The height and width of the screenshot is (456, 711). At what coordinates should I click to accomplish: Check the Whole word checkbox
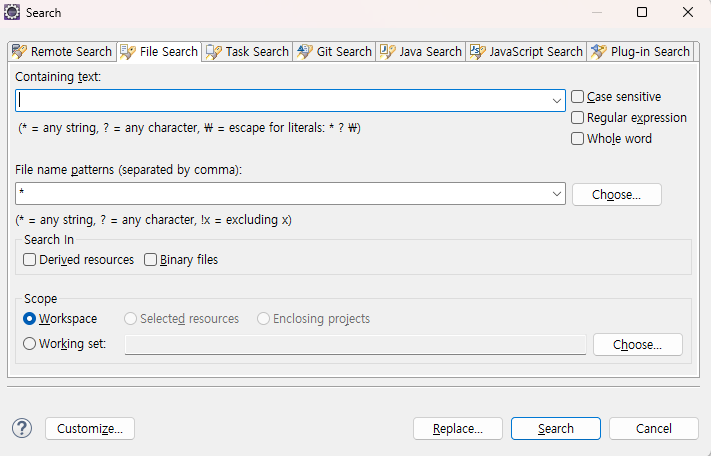(578, 139)
